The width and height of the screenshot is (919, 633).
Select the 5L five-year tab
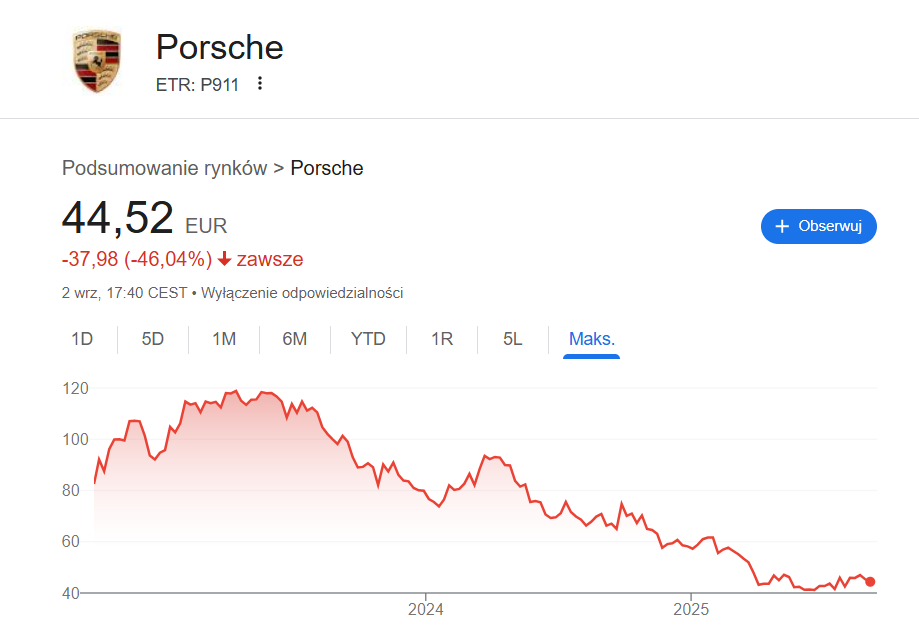click(513, 339)
